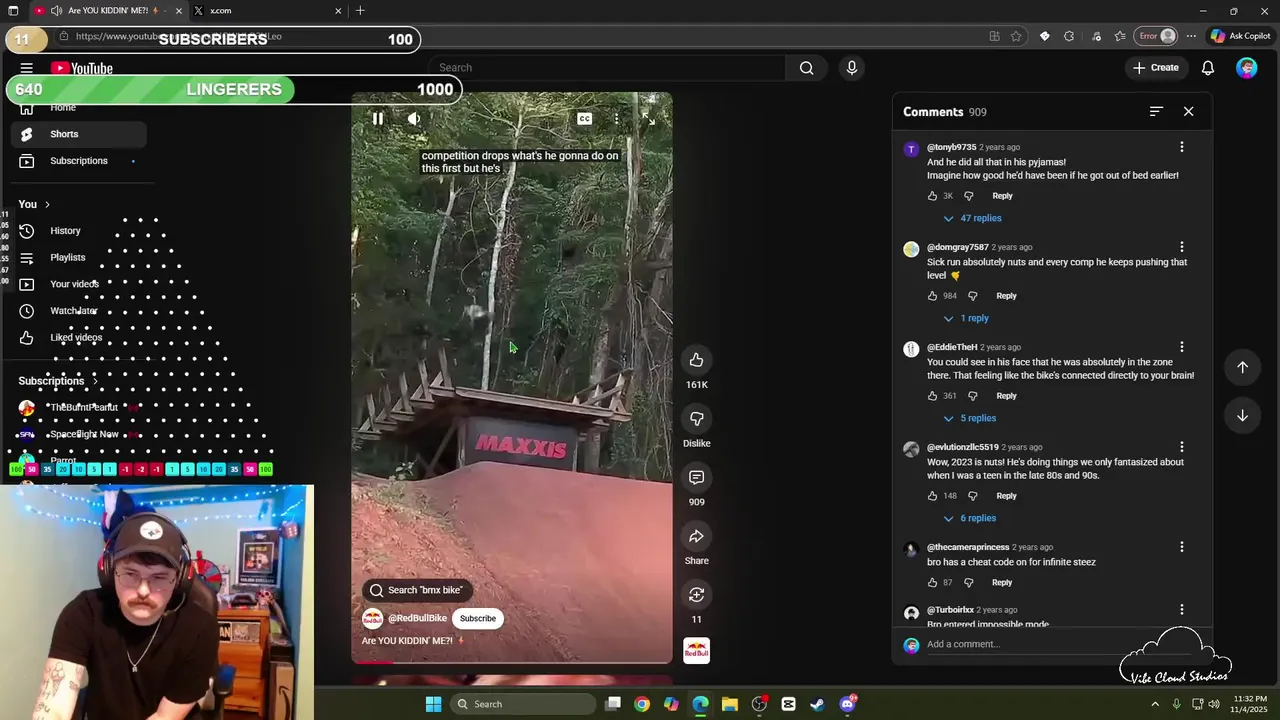Click the YouTube search box
Image resolution: width=1280 pixels, height=720 pixels.
pos(608,68)
